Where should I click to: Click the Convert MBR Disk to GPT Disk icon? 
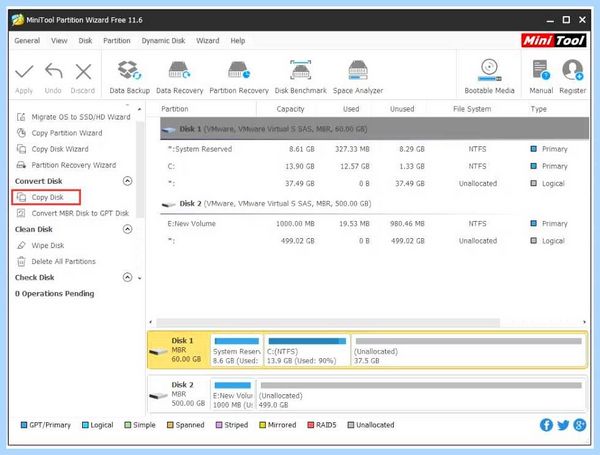21,213
